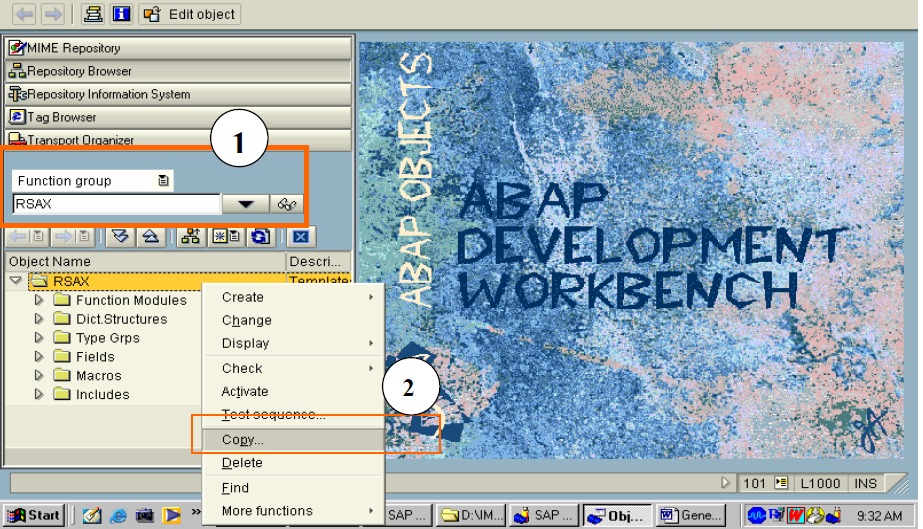The height and width of the screenshot is (529, 923).
Task: Click the status bar expand triangle
Action: (725, 483)
